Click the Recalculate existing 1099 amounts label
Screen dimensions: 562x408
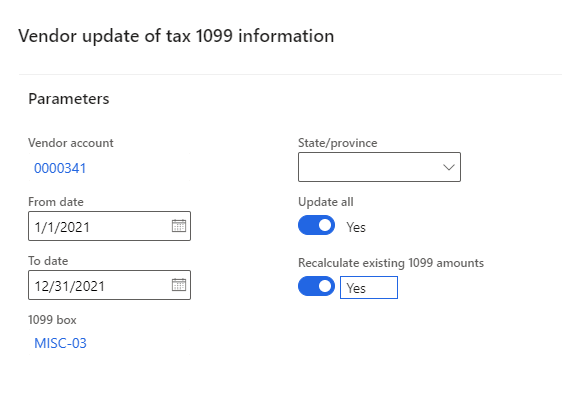coord(391,263)
